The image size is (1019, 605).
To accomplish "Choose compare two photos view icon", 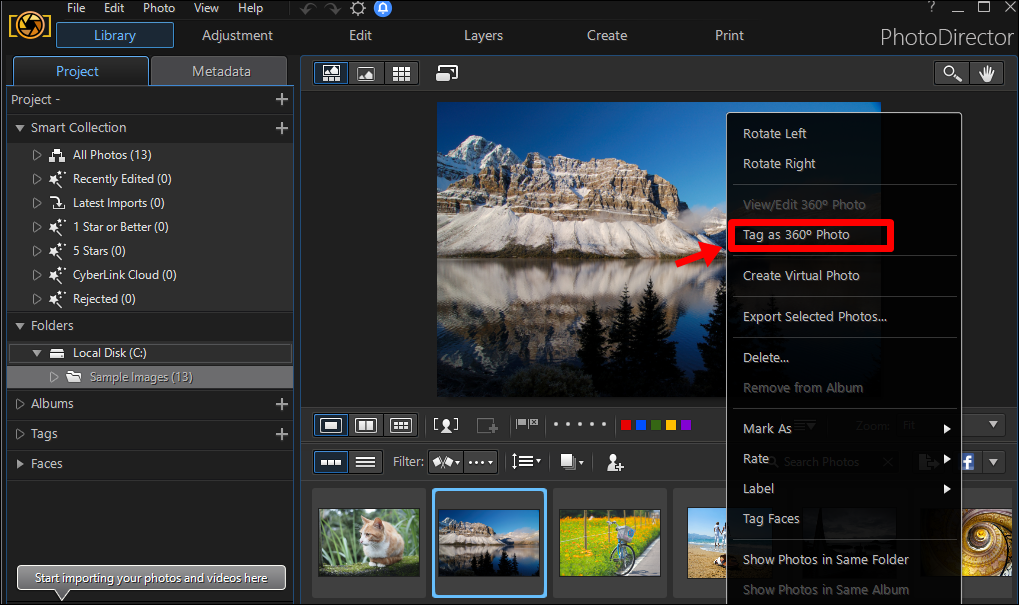I will click(x=366, y=426).
